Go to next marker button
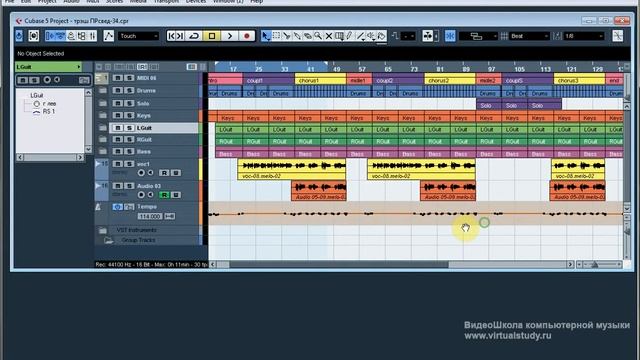 tap(180, 36)
